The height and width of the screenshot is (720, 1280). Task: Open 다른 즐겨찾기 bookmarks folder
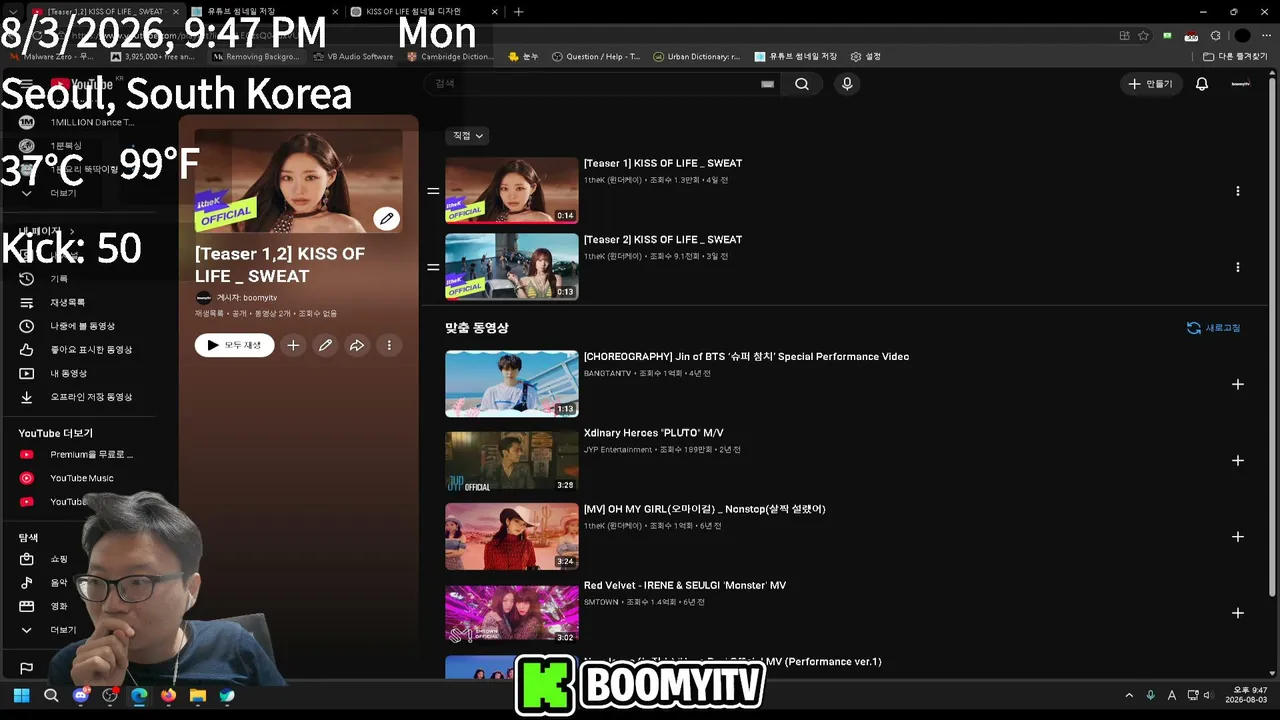tap(1235, 57)
